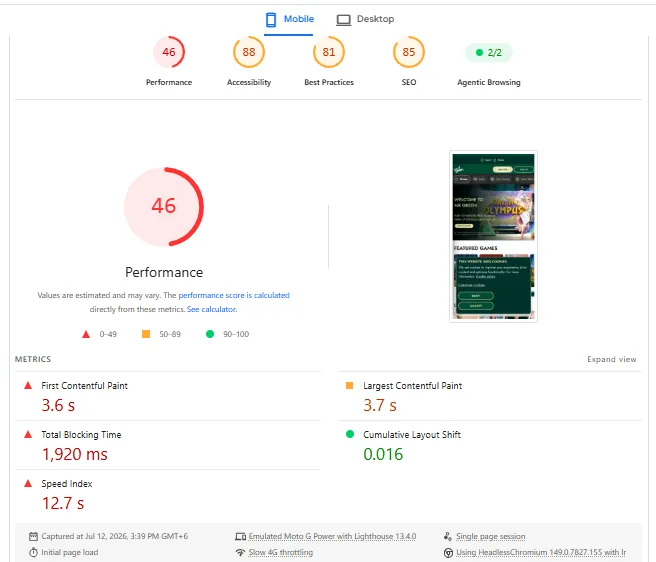This screenshot has width=656, height=562.
Task: Click 'Using HeadlessChromium 149.0.7827.155' text
Action: [541, 552]
